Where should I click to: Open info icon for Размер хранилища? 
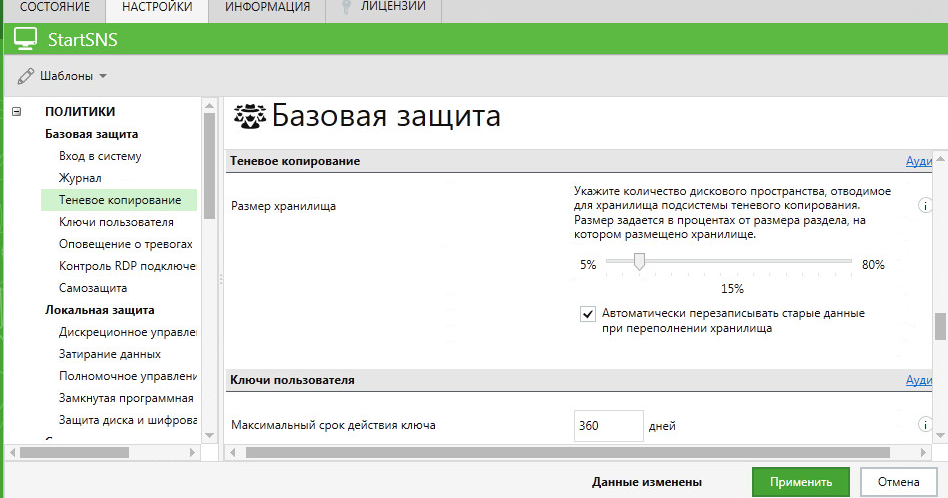coord(925,205)
